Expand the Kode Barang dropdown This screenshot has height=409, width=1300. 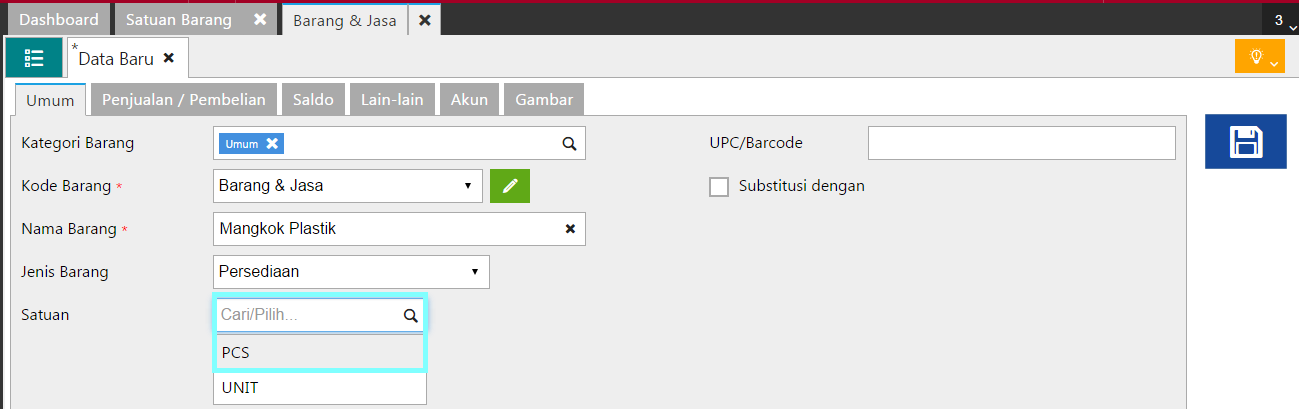coord(467,186)
